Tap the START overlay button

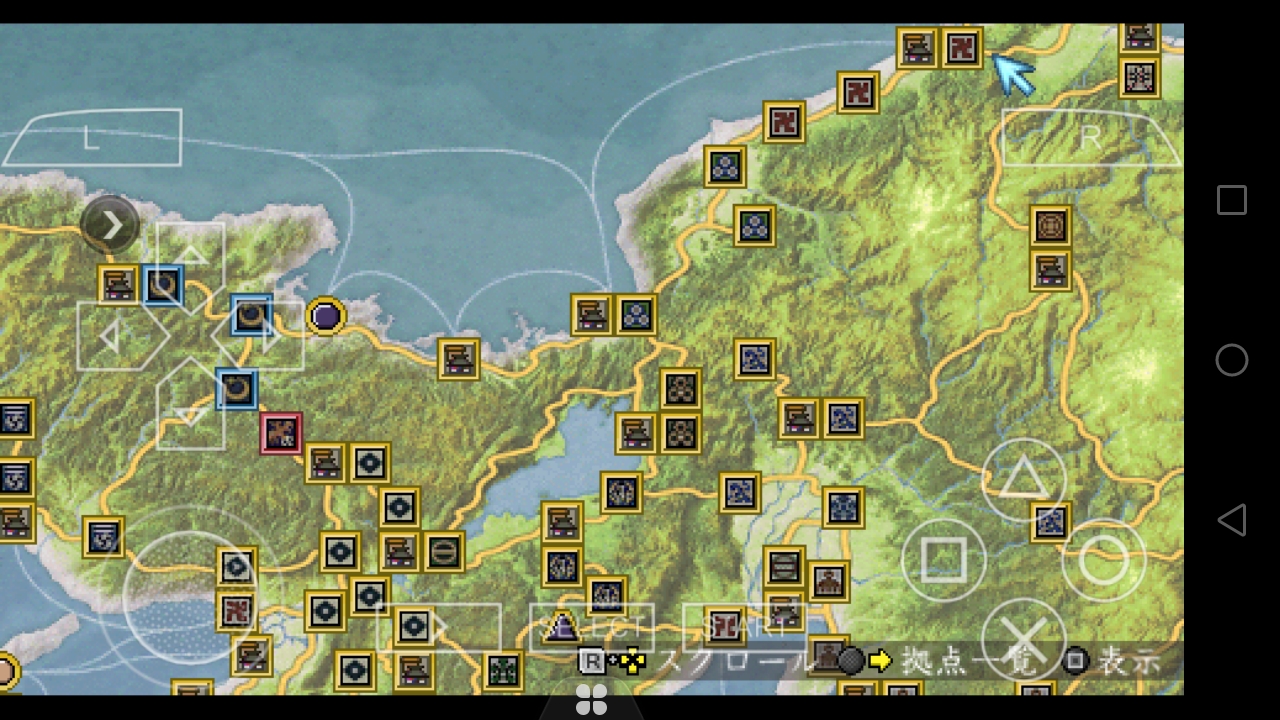pyautogui.click(x=745, y=628)
